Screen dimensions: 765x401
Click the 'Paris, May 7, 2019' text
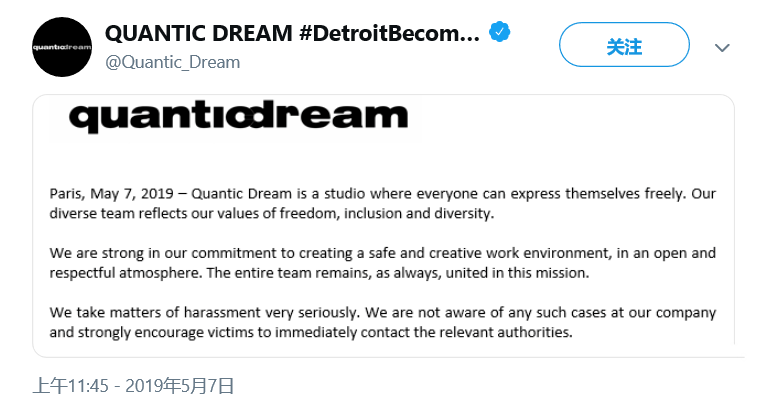click(x=111, y=193)
